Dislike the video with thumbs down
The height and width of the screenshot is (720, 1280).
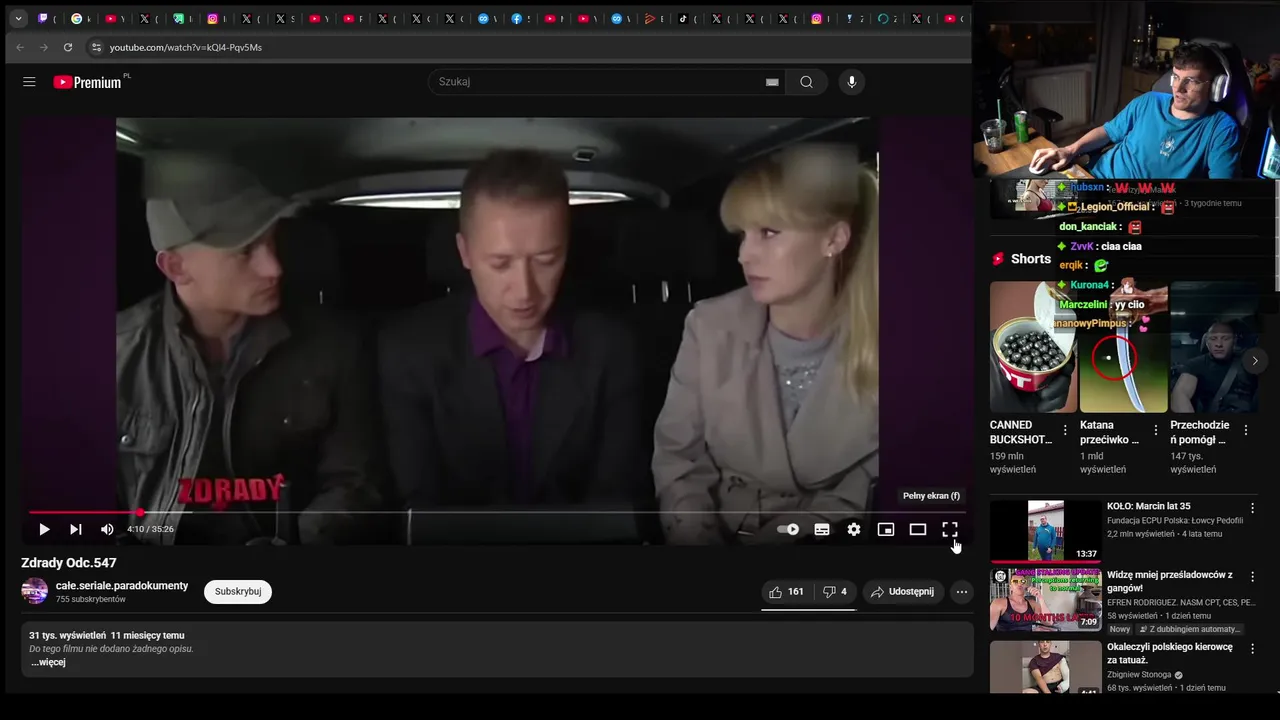835,591
